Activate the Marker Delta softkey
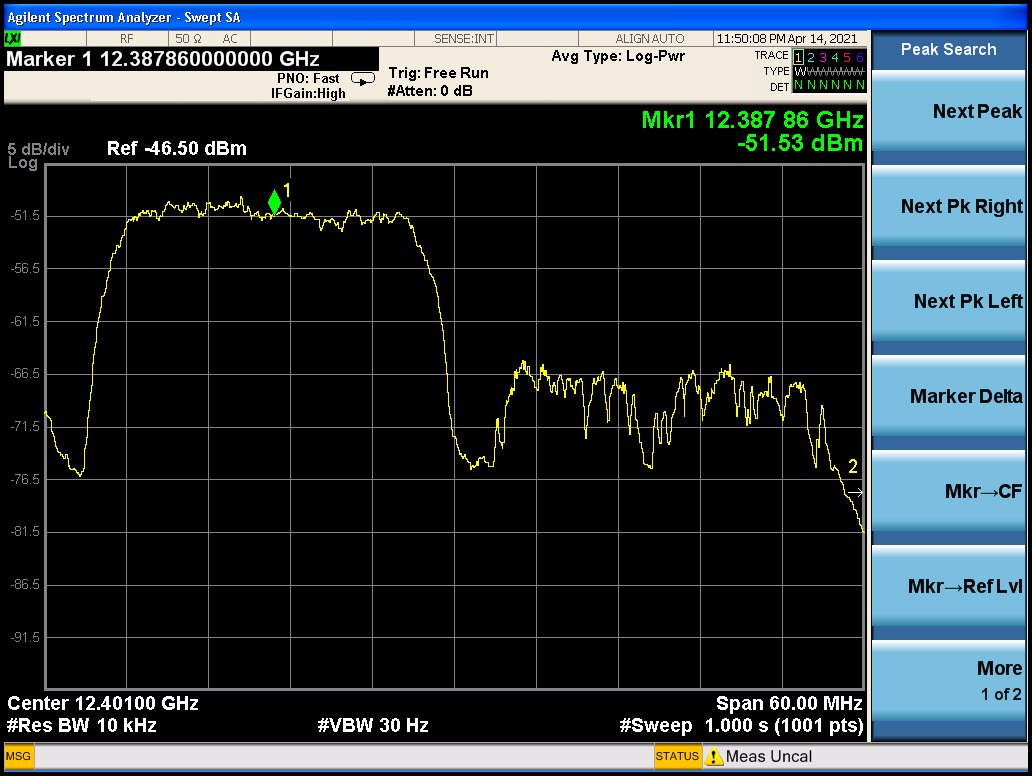1032x776 pixels. coord(948,396)
